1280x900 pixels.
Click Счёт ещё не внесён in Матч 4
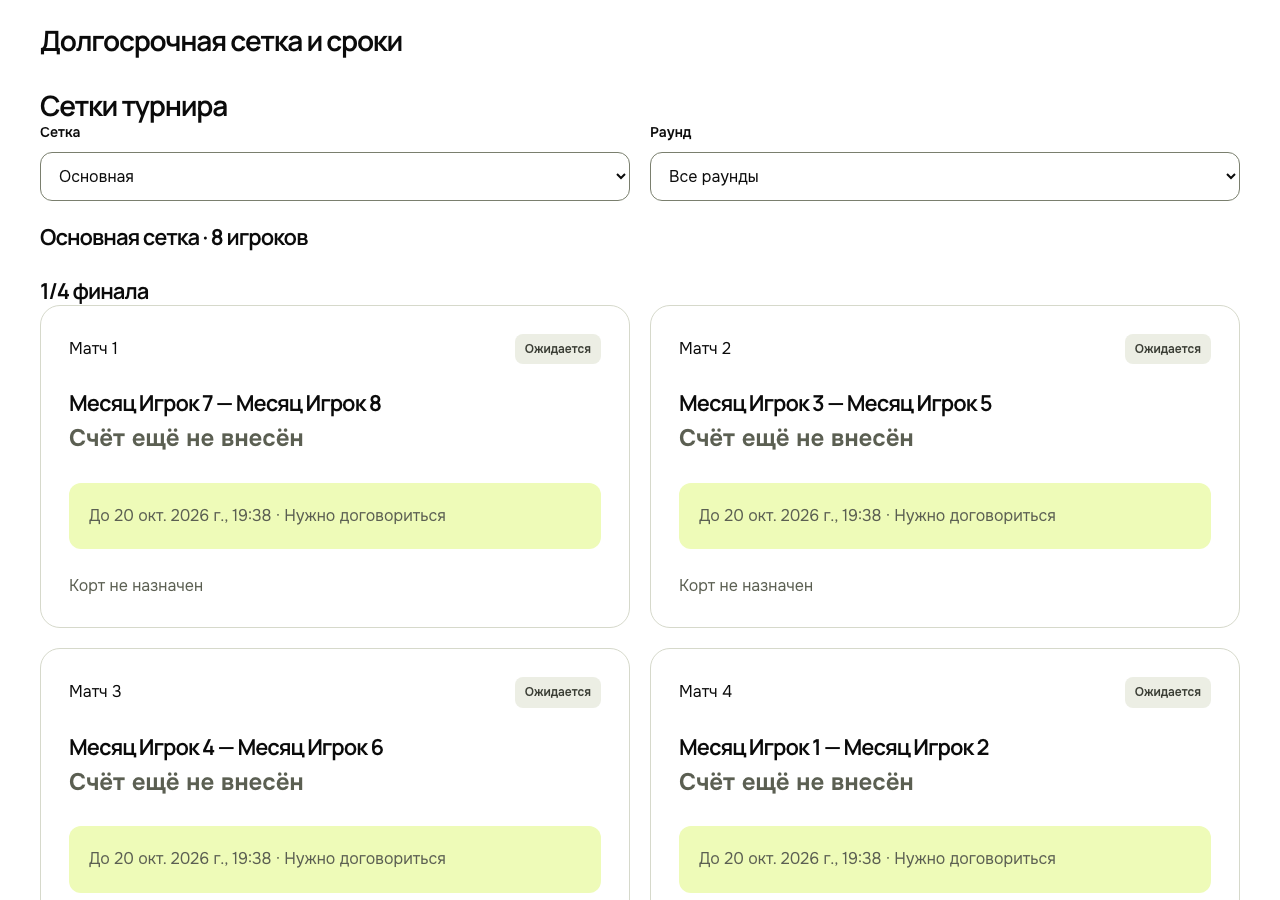point(796,782)
